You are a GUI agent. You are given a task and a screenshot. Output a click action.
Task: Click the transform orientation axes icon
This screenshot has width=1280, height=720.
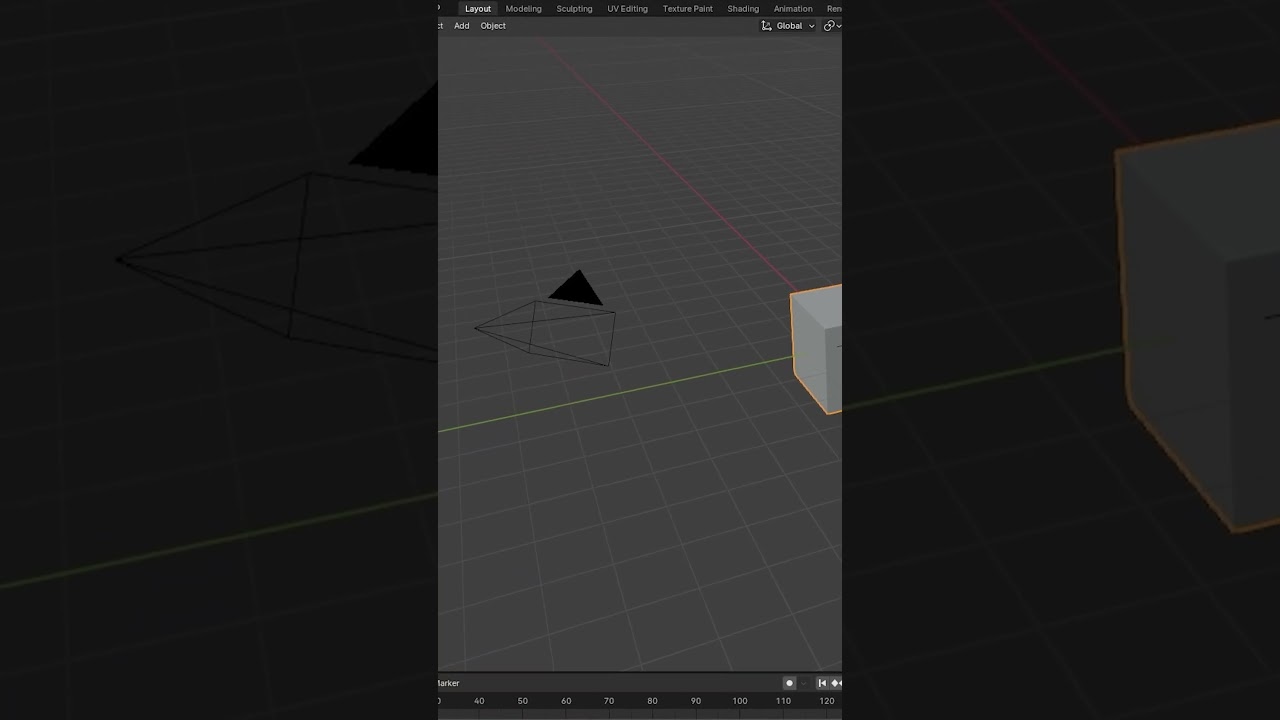coord(767,26)
